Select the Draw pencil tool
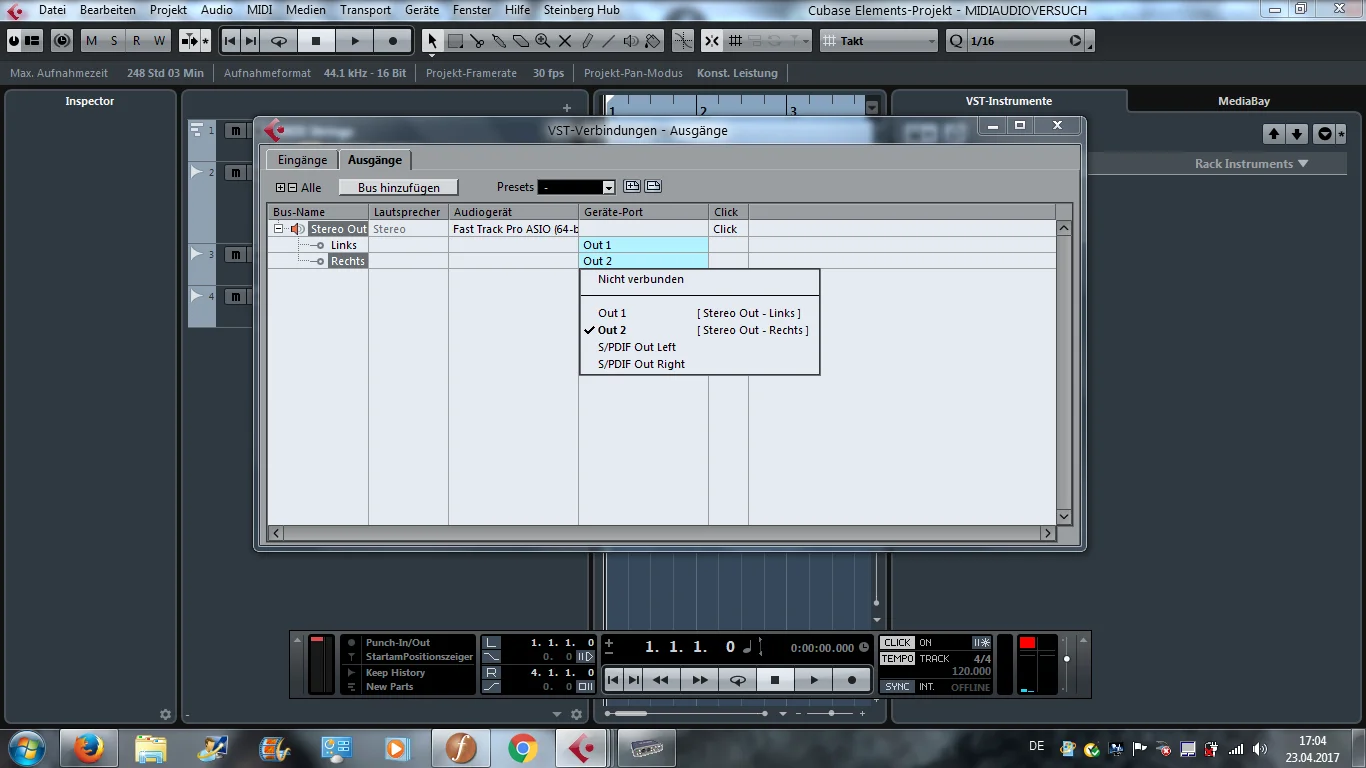The height and width of the screenshot is (768, 1366). tap(587, 41)
